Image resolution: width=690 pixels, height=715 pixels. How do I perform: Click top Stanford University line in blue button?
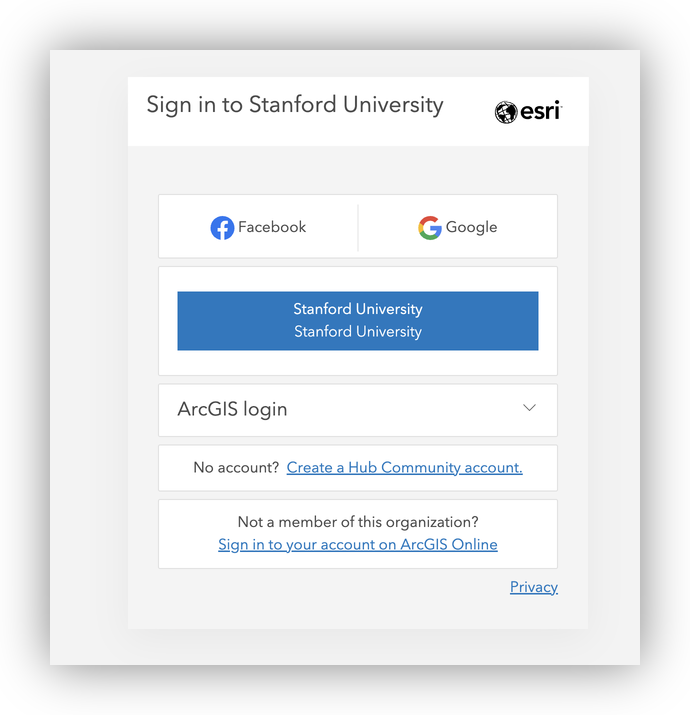358,309
